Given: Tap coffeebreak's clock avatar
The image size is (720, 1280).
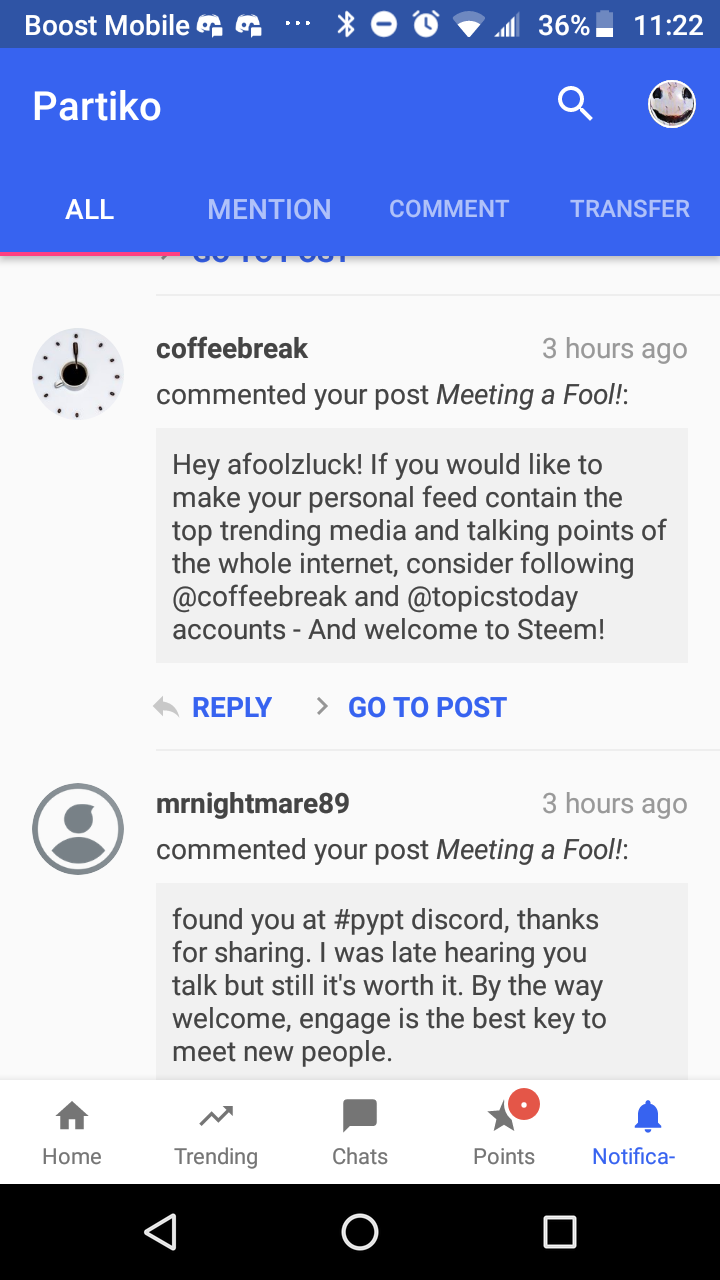Looking at the screenshot, I should point(78,373).
